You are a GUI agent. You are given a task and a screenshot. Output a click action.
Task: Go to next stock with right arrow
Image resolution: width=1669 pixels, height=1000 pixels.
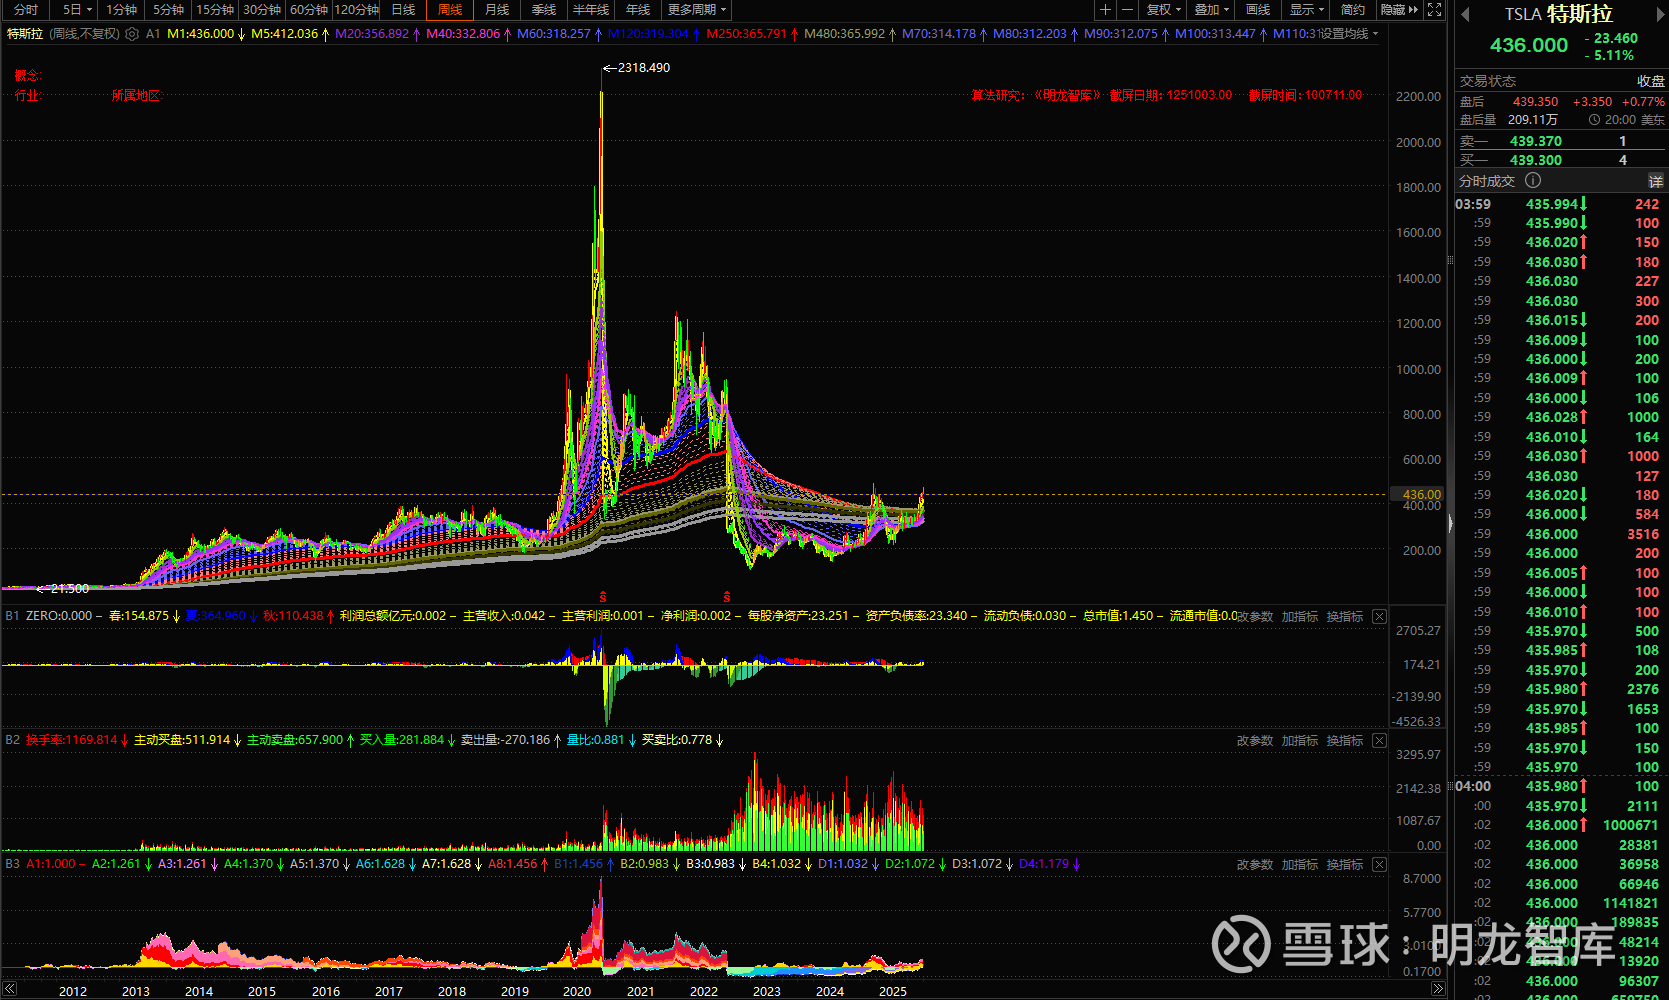tap(1657, 14)
